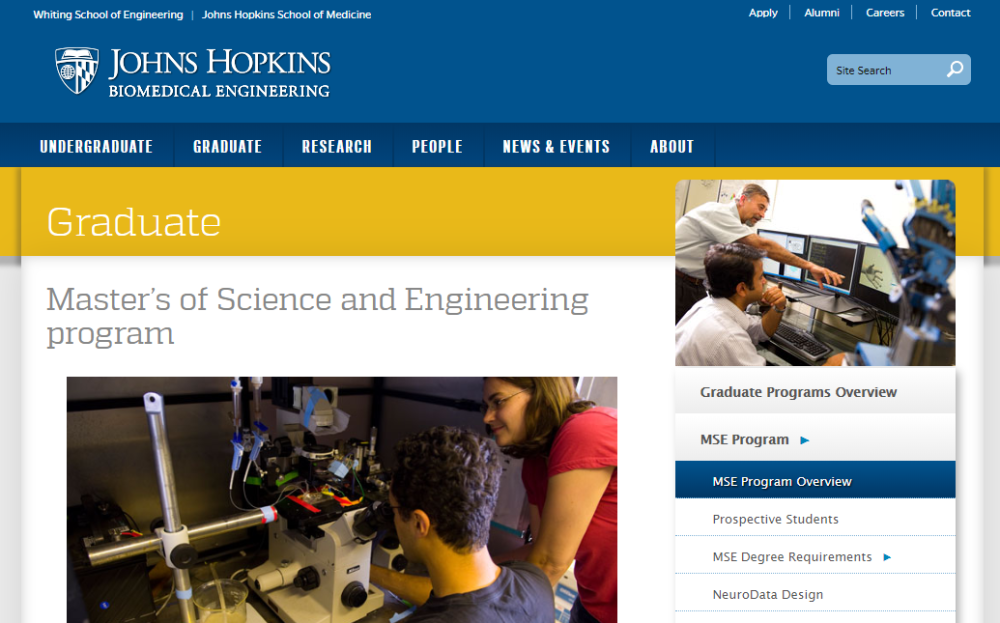This screenshot has height=623, width=1000.
Task: Open the People menu
Action: [438, 147]
